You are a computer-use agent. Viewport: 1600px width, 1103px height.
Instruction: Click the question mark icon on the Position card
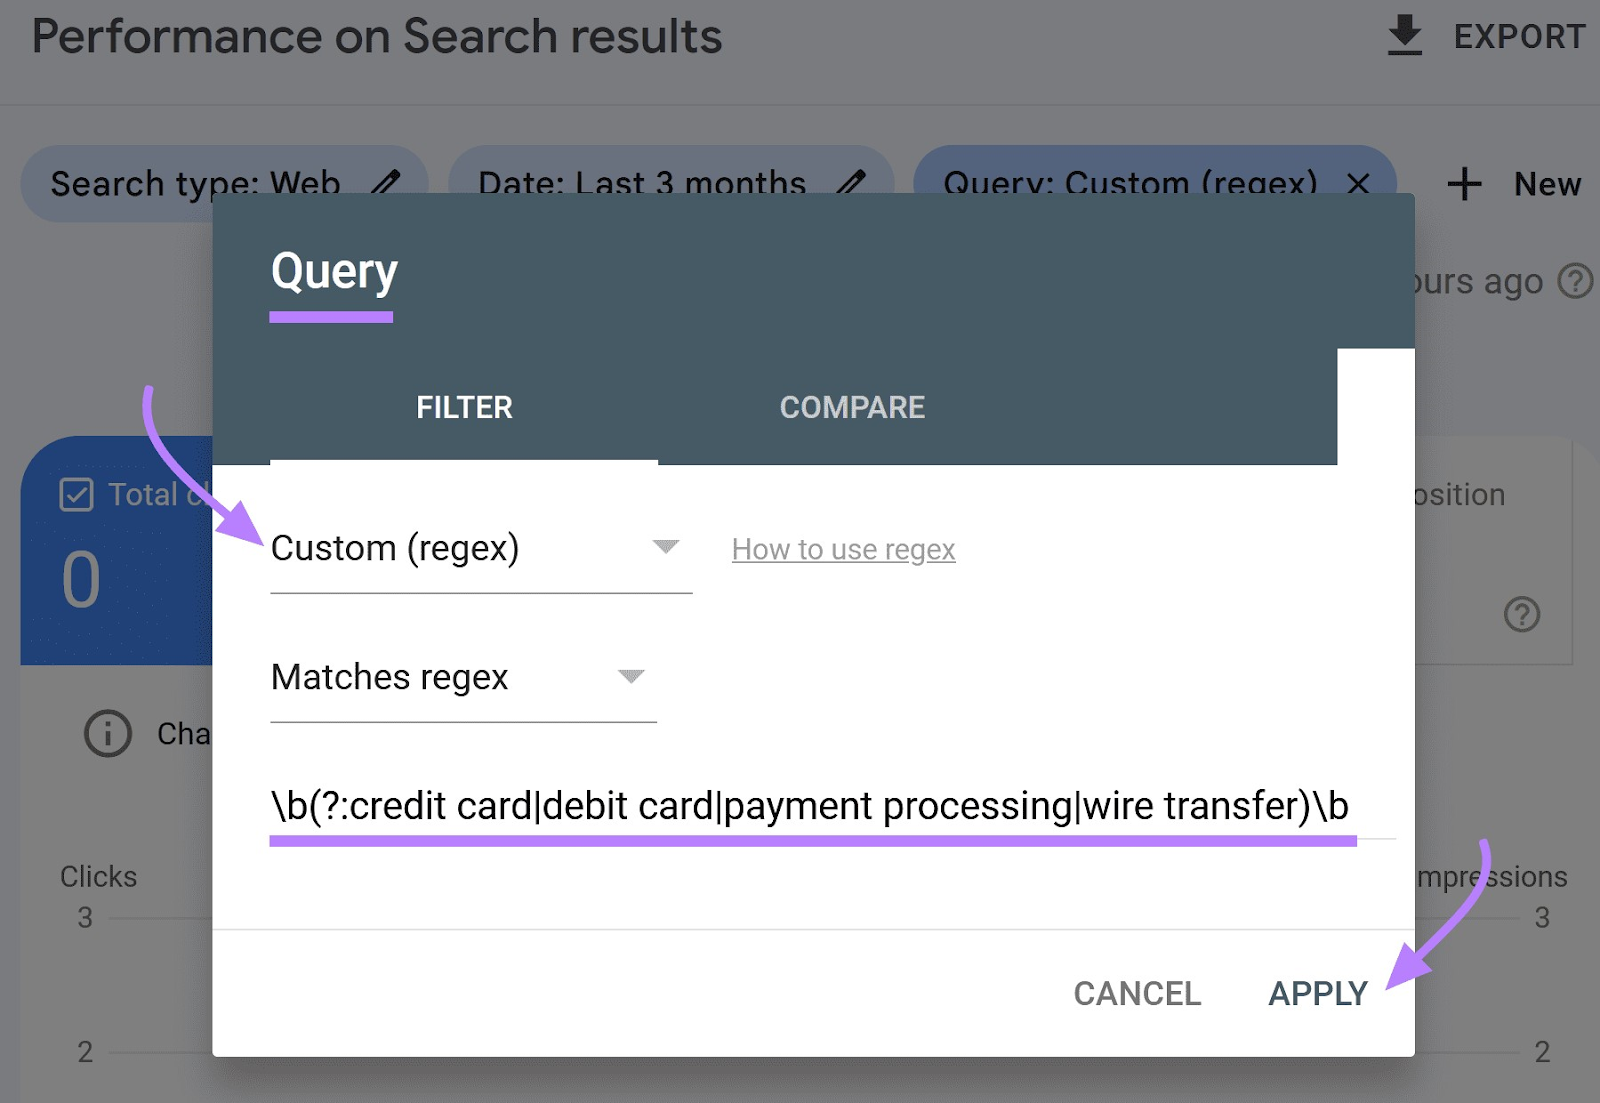point(1521,615)
